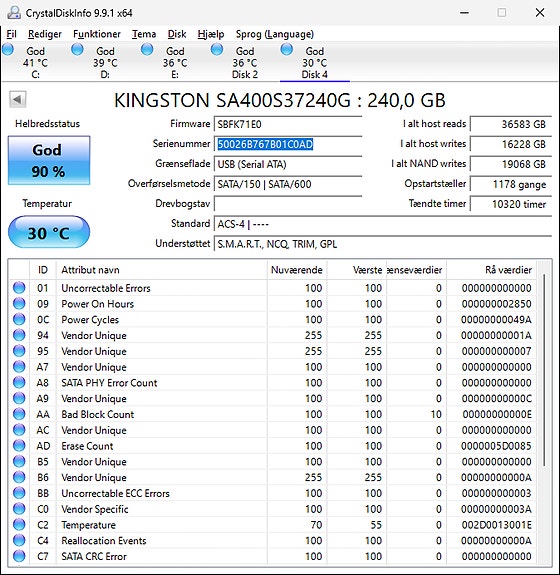Click the God 90 % health status button

[x=49, y=160]
